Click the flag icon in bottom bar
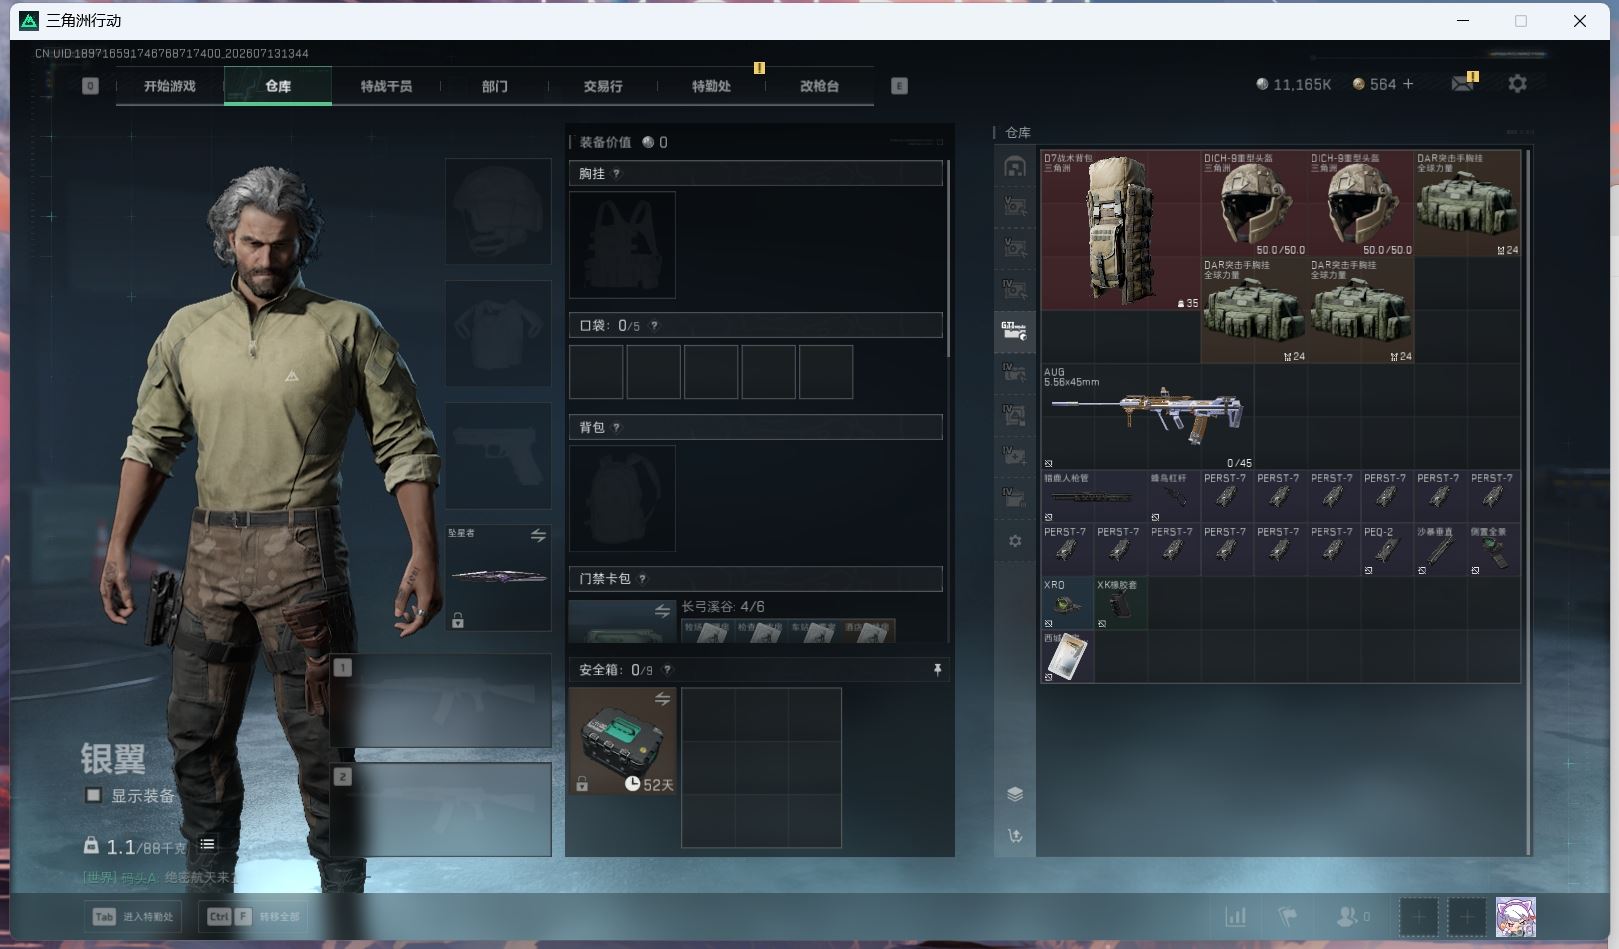Image resolution: width=1619 pixels, height=949 pixels. point(1288,916)
